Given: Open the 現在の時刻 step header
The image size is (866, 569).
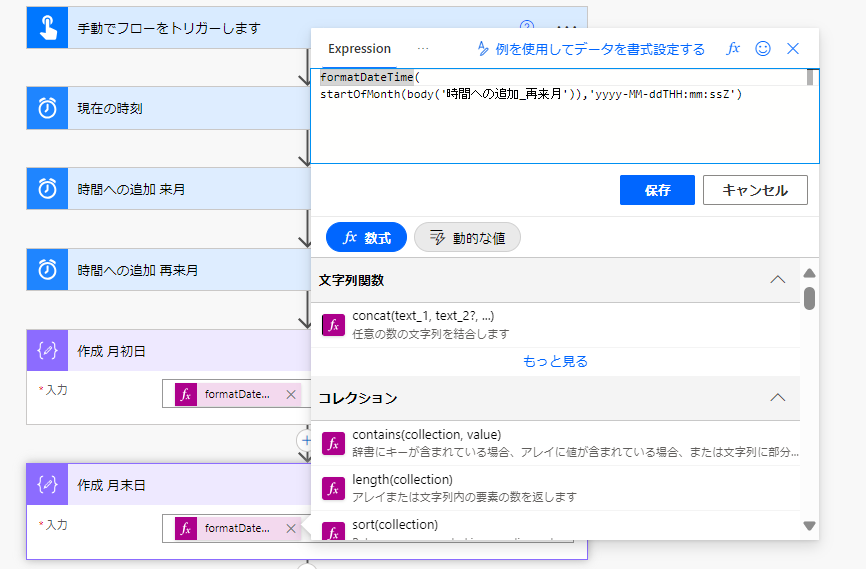Looking at the screenshot, I should [x=169, y=108].
